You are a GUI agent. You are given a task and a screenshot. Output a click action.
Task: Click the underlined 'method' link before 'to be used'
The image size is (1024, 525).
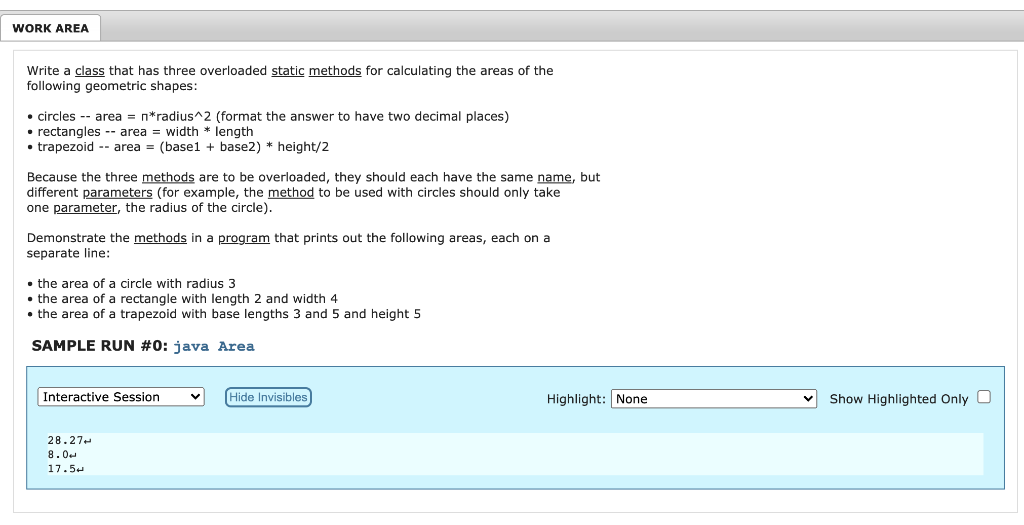click(x=291, y=193)
